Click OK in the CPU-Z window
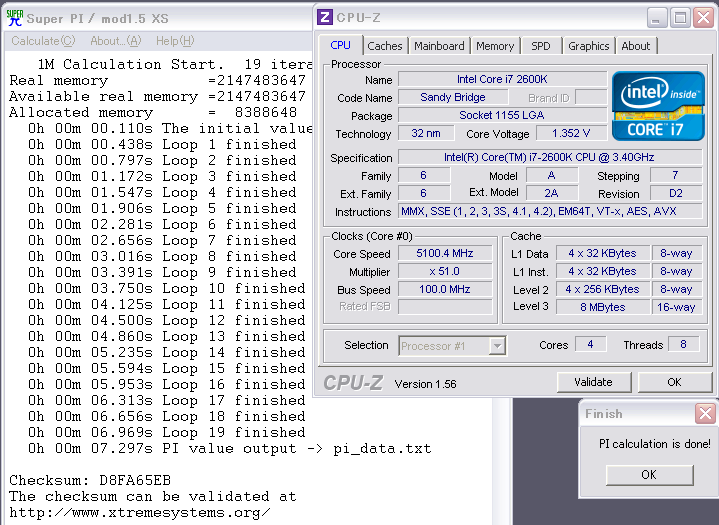The width and height of the screenshot is (719, 525). pyautogui.click(x=674, y=382)
